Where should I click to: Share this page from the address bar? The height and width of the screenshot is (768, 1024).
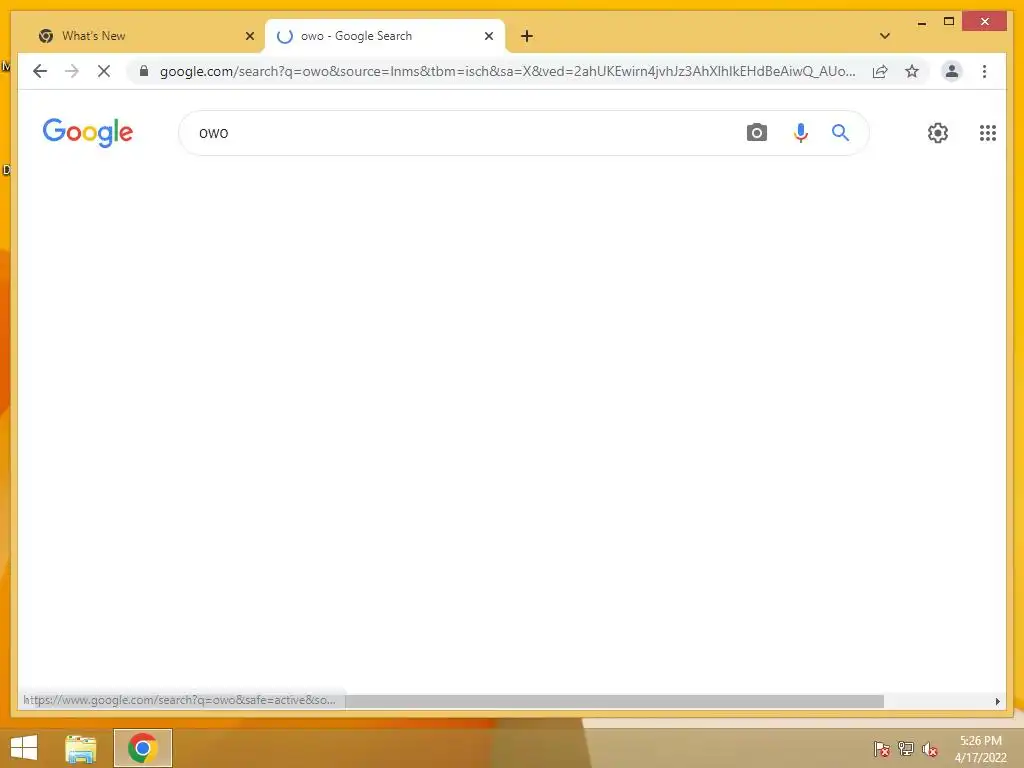coord(880,71)
